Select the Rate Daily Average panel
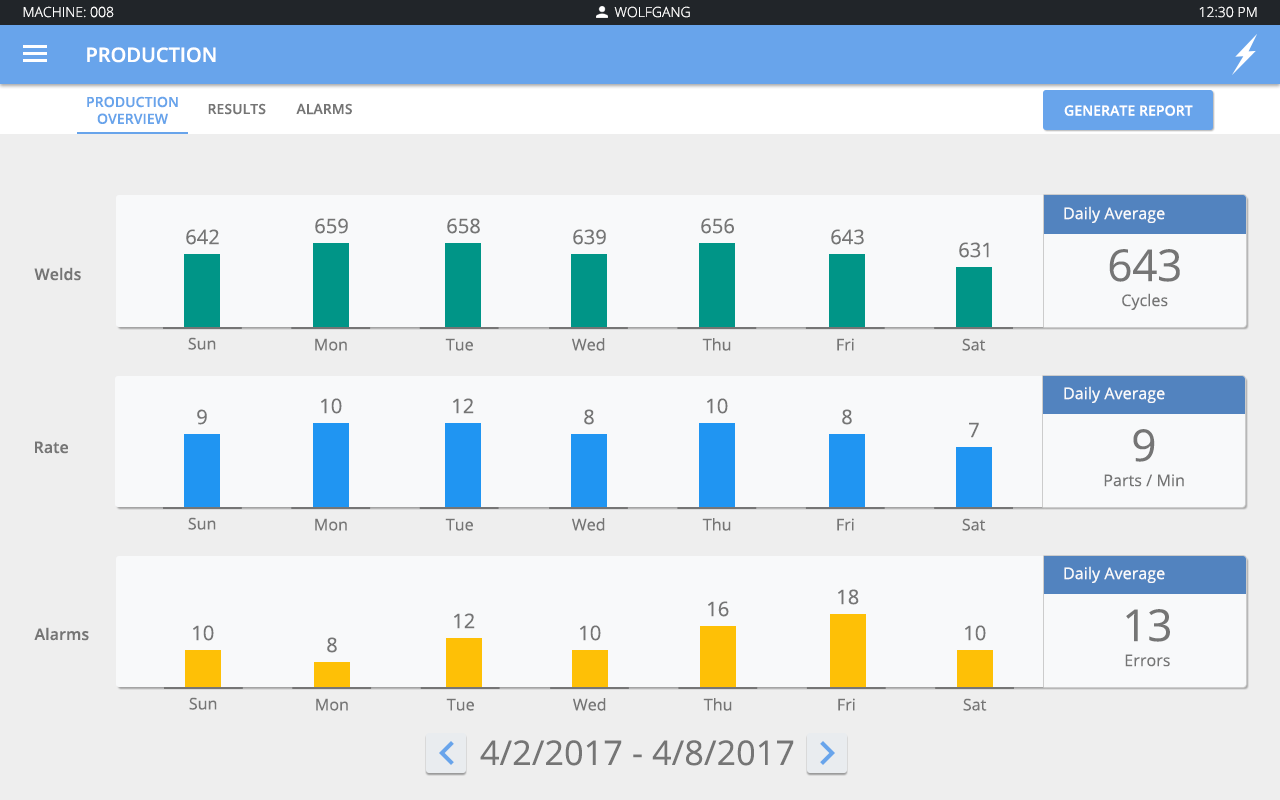 [x=1144, y=442]
